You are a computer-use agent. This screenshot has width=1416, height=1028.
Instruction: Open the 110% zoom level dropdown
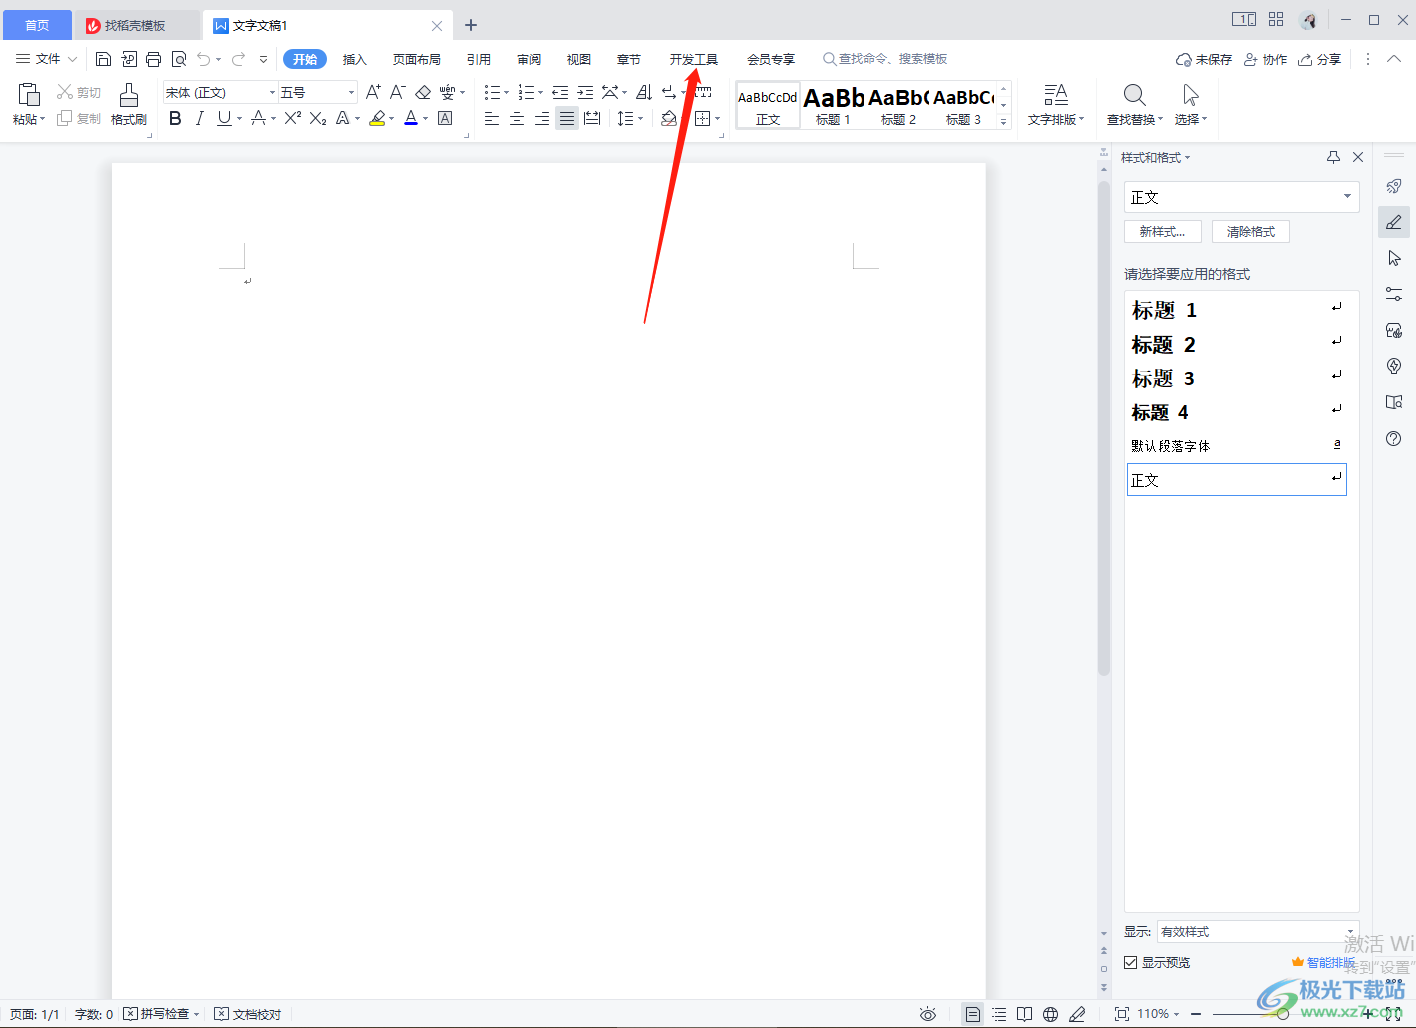tap(1159, 1014)
